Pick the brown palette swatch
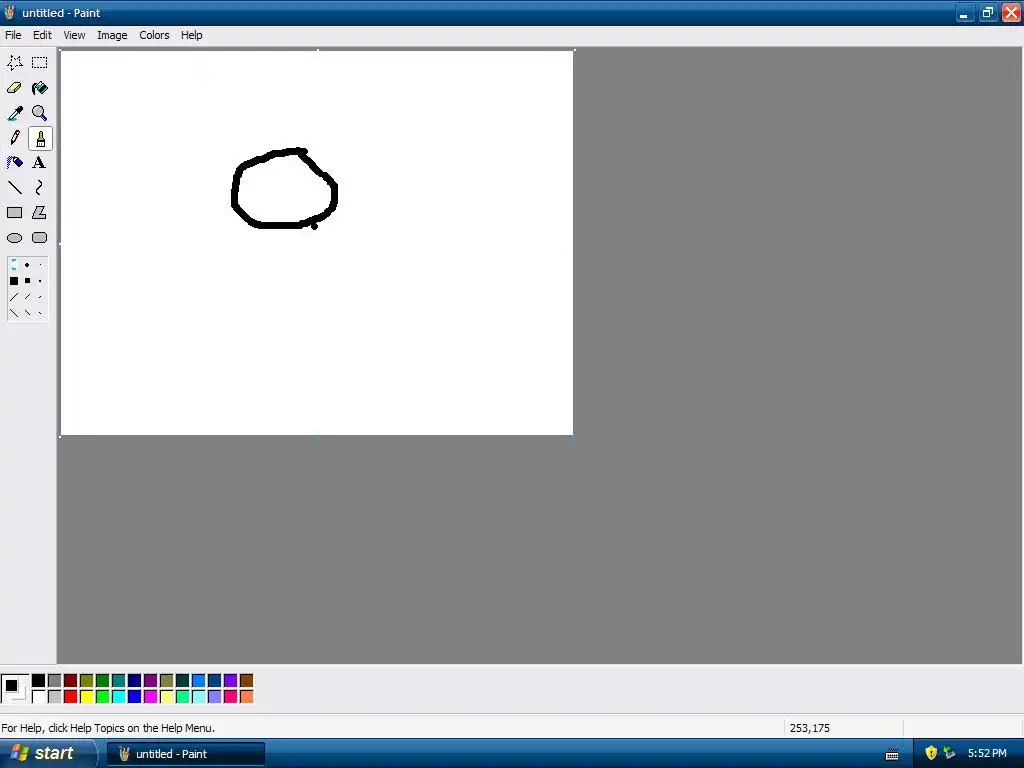This screenshot has width=1024, height=768. click(247, 680)
